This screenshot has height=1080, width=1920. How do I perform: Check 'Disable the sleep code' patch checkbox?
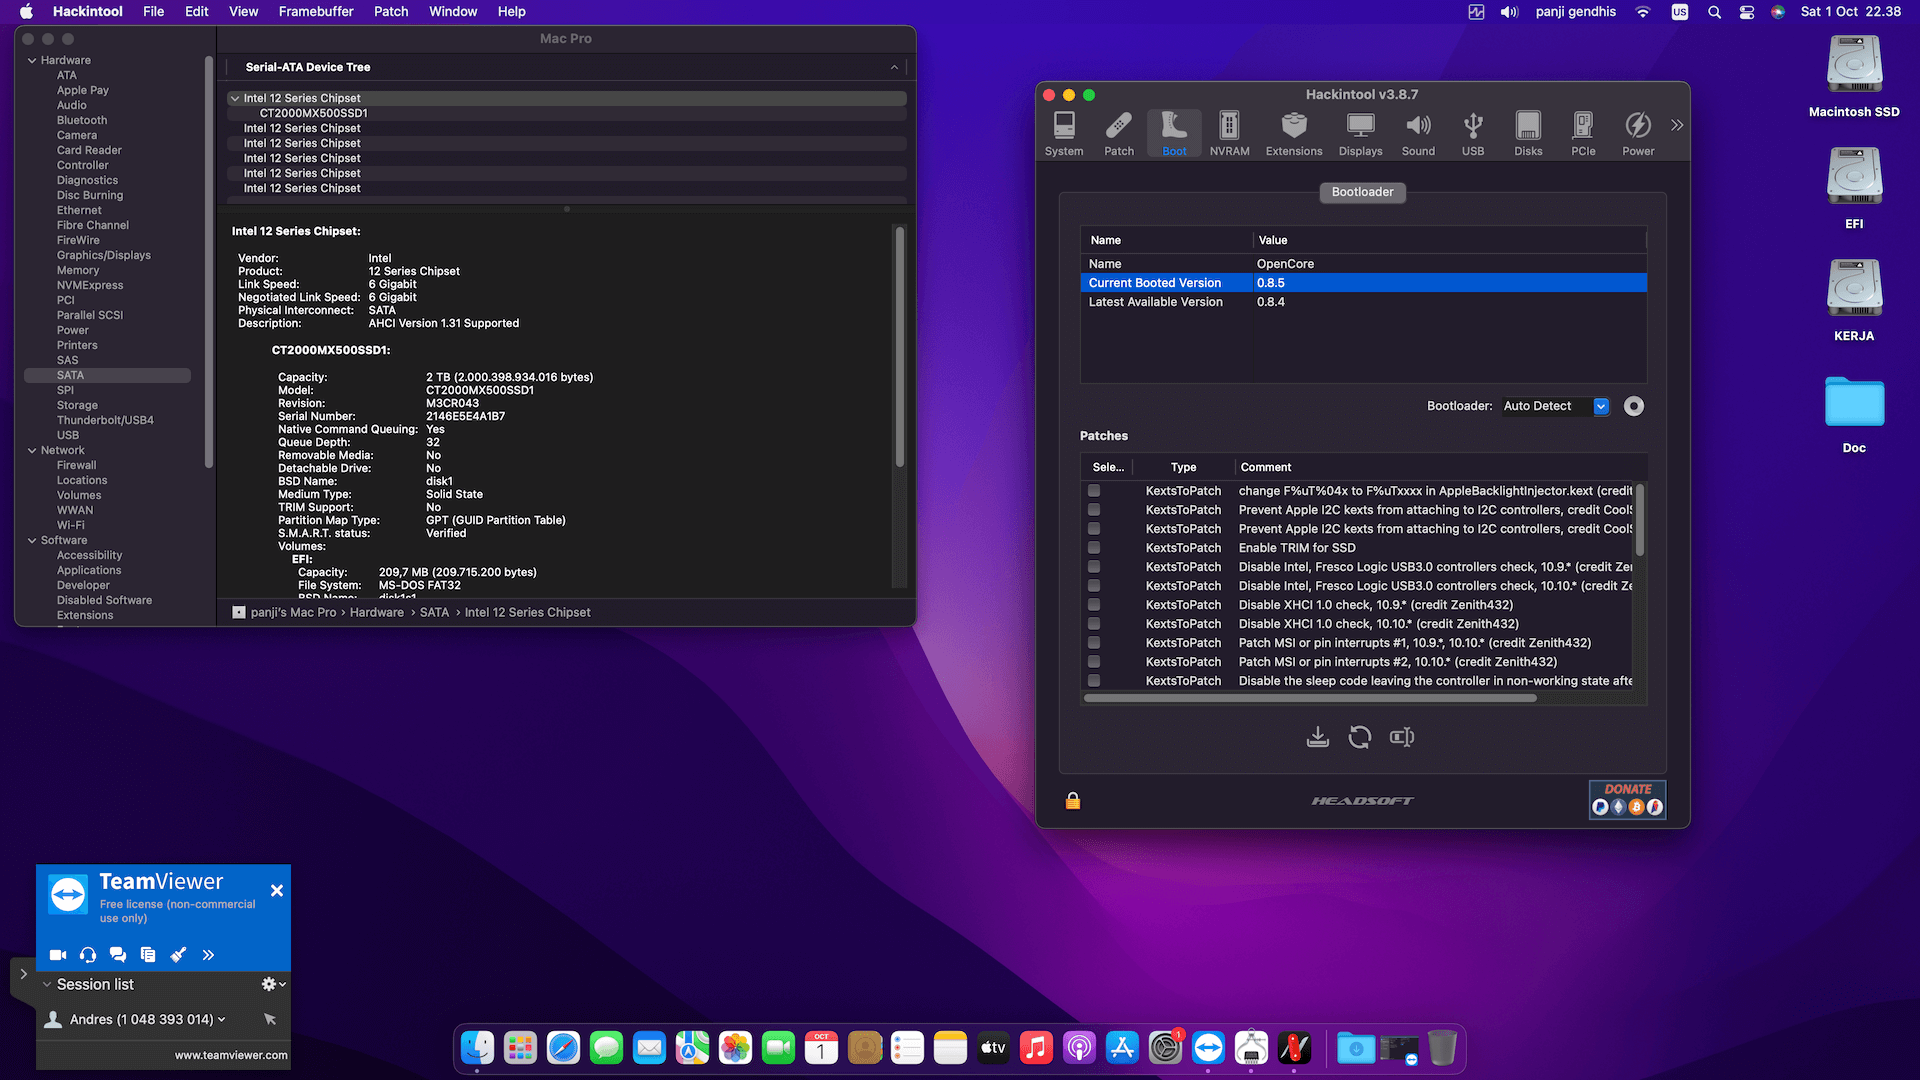pos(1094,681)
